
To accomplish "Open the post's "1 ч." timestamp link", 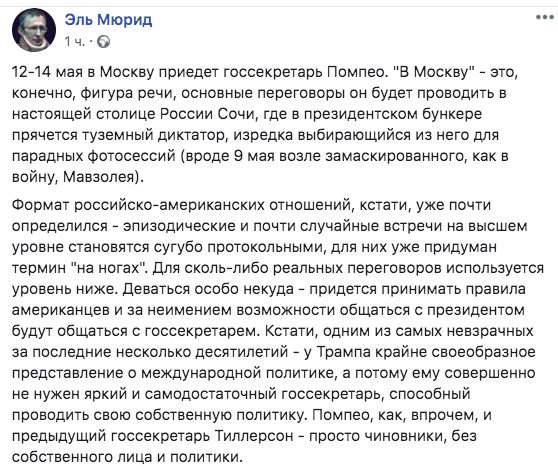I will tap(75, 42).
